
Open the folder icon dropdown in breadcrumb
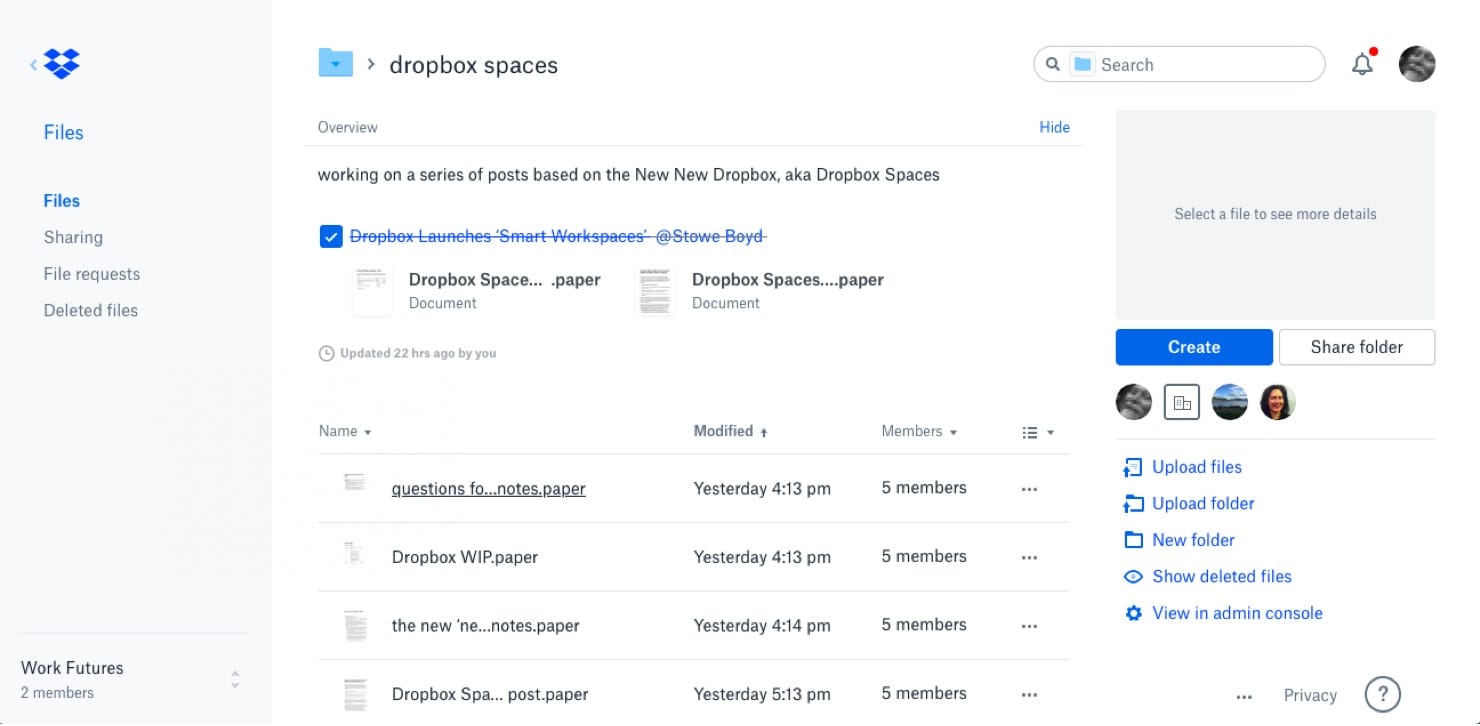(x=336, y=64)
